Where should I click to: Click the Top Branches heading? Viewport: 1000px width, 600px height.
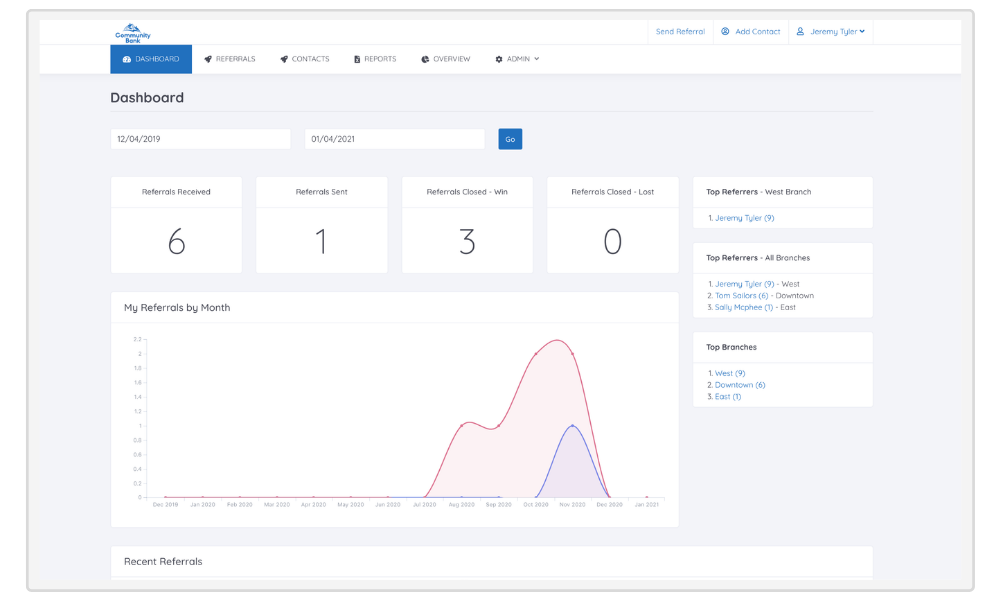tap(732, 348)
